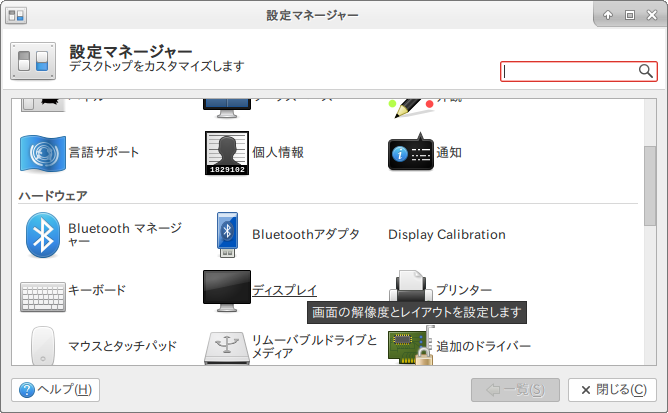Screen dimensions: 668x413
Task: Open the 通知 notification bubble icon
Action: click(411, 152)
